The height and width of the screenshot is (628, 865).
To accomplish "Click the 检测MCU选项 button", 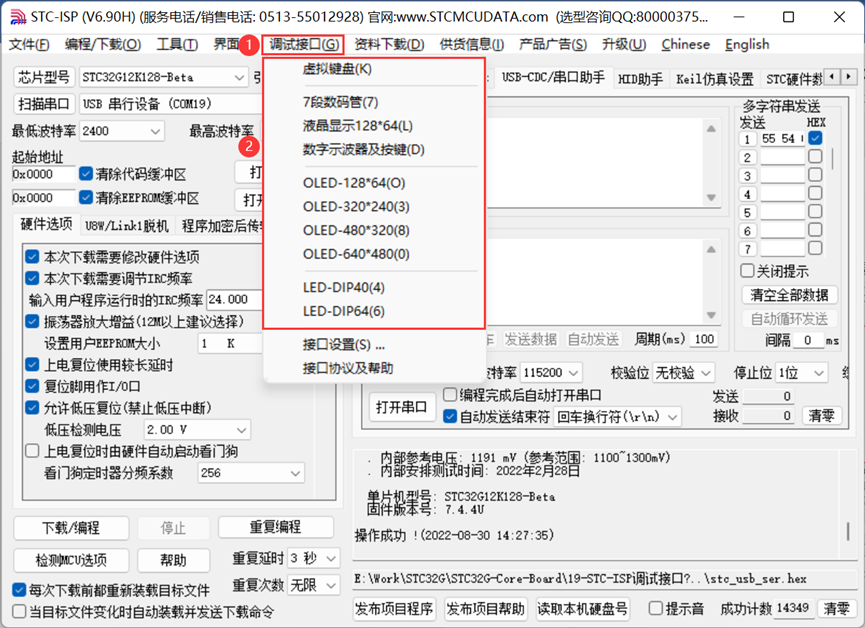I will click(x=71, y=561).
